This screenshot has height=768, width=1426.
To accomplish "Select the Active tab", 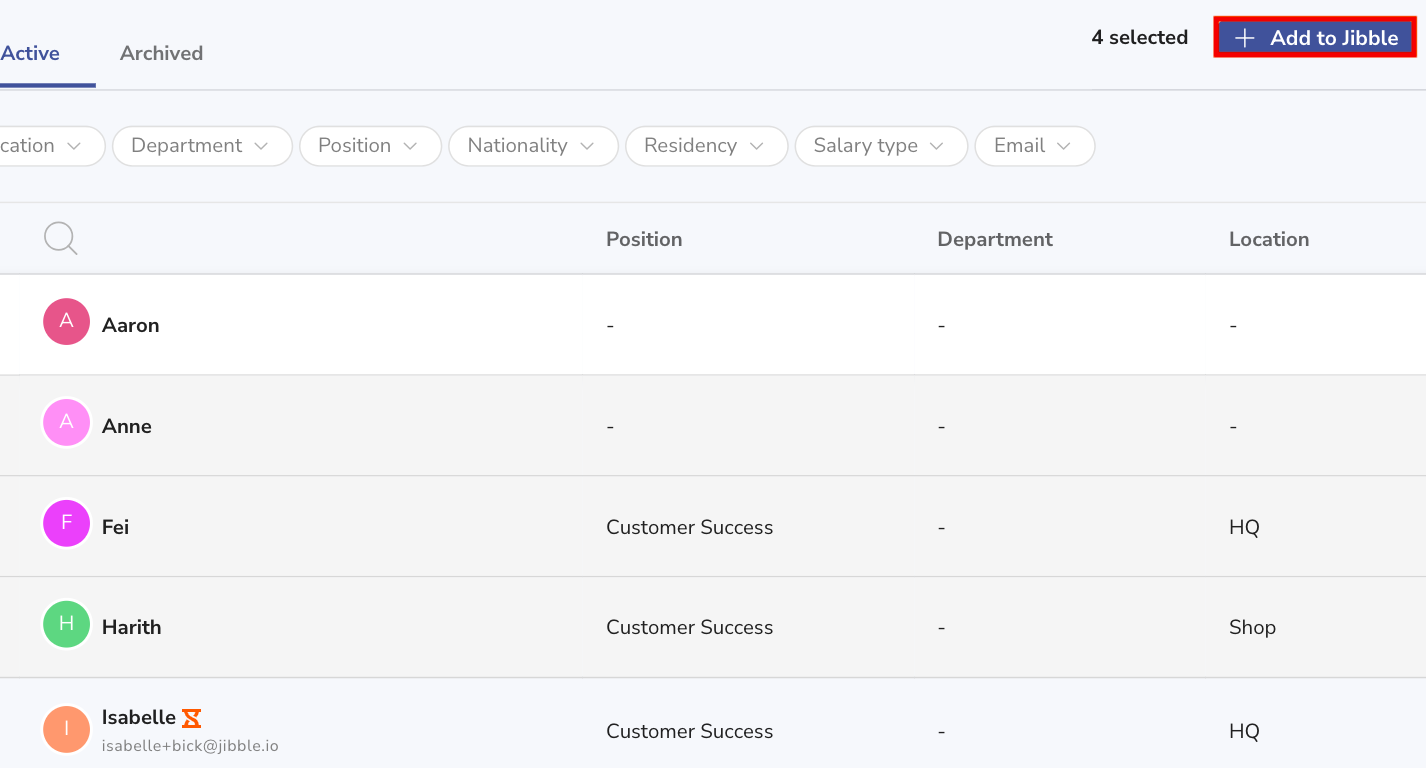I will tap(30, 53).
